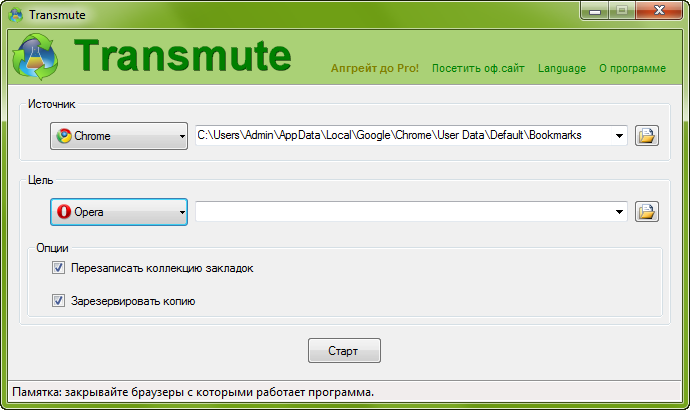Close the Transmute window
Screen dimensions: 690x410
point(659,11)
